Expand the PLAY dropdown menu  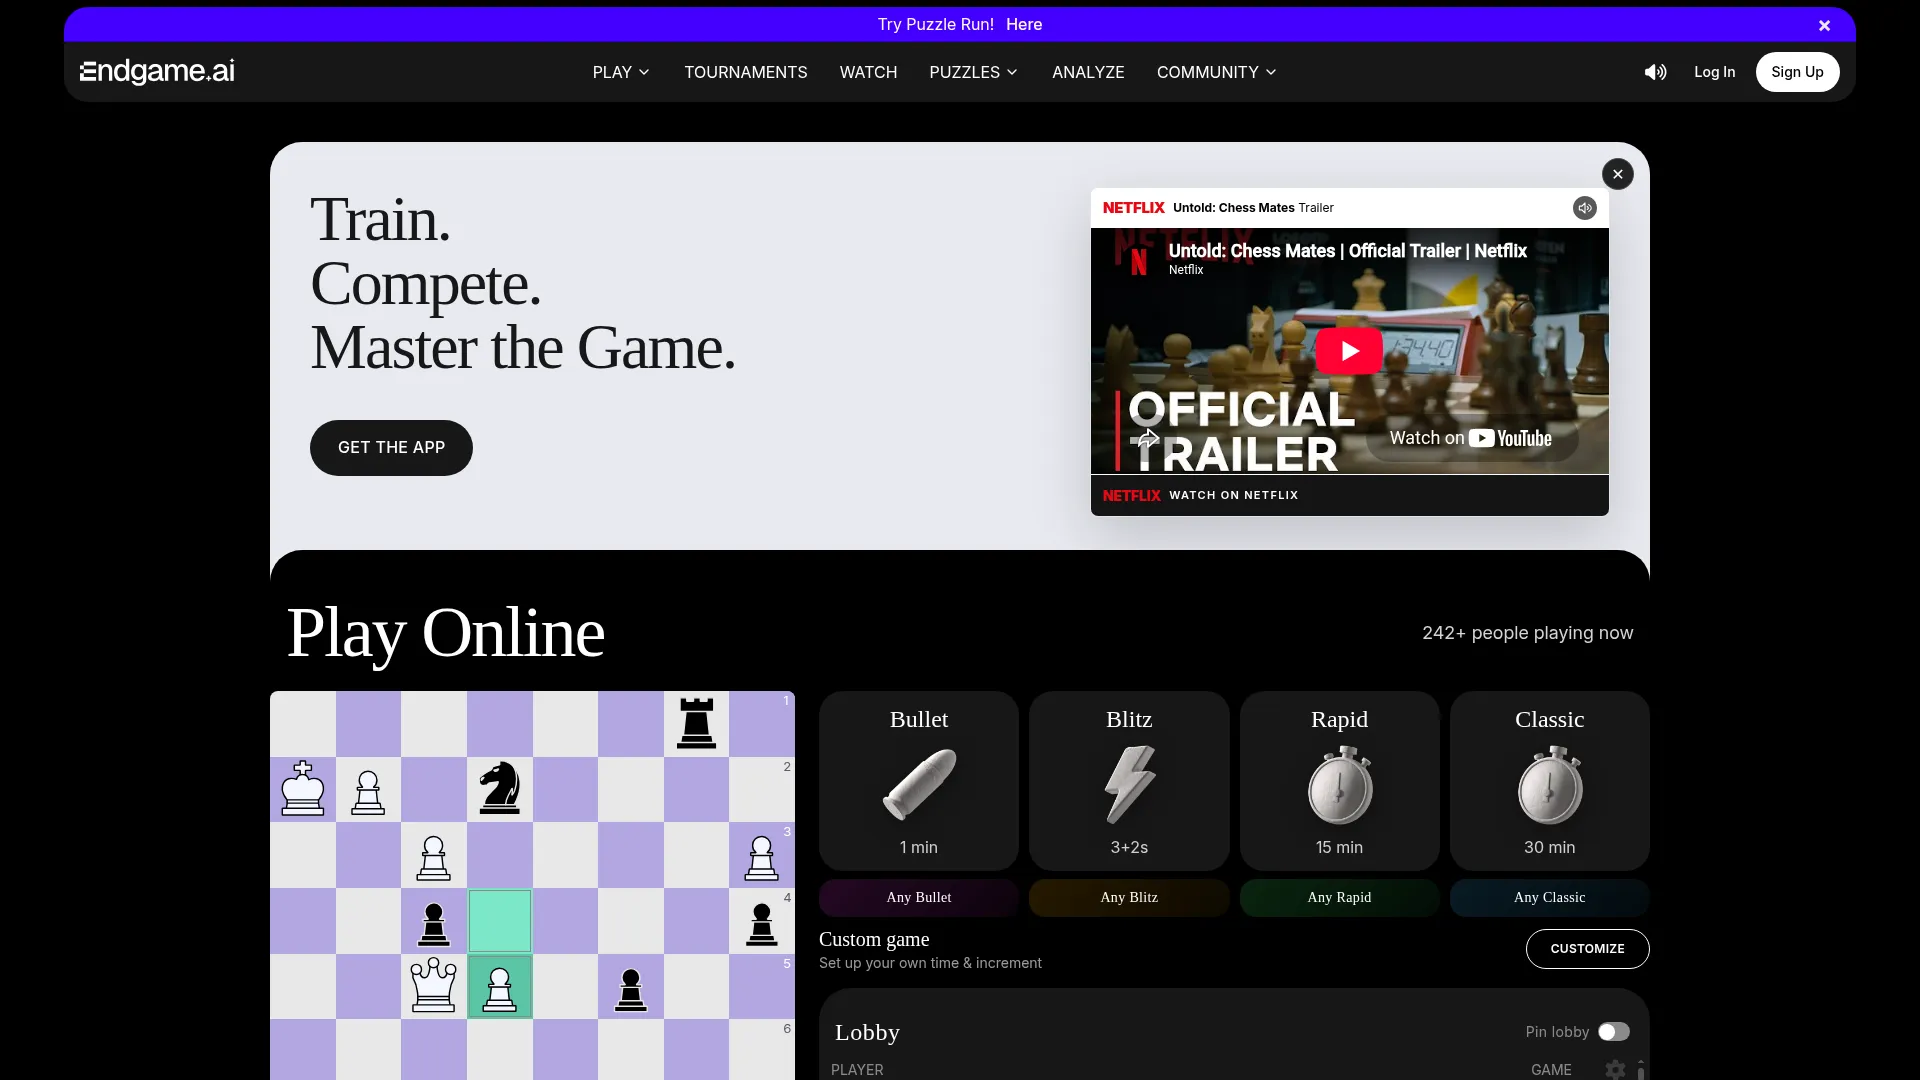click(621, 72)
